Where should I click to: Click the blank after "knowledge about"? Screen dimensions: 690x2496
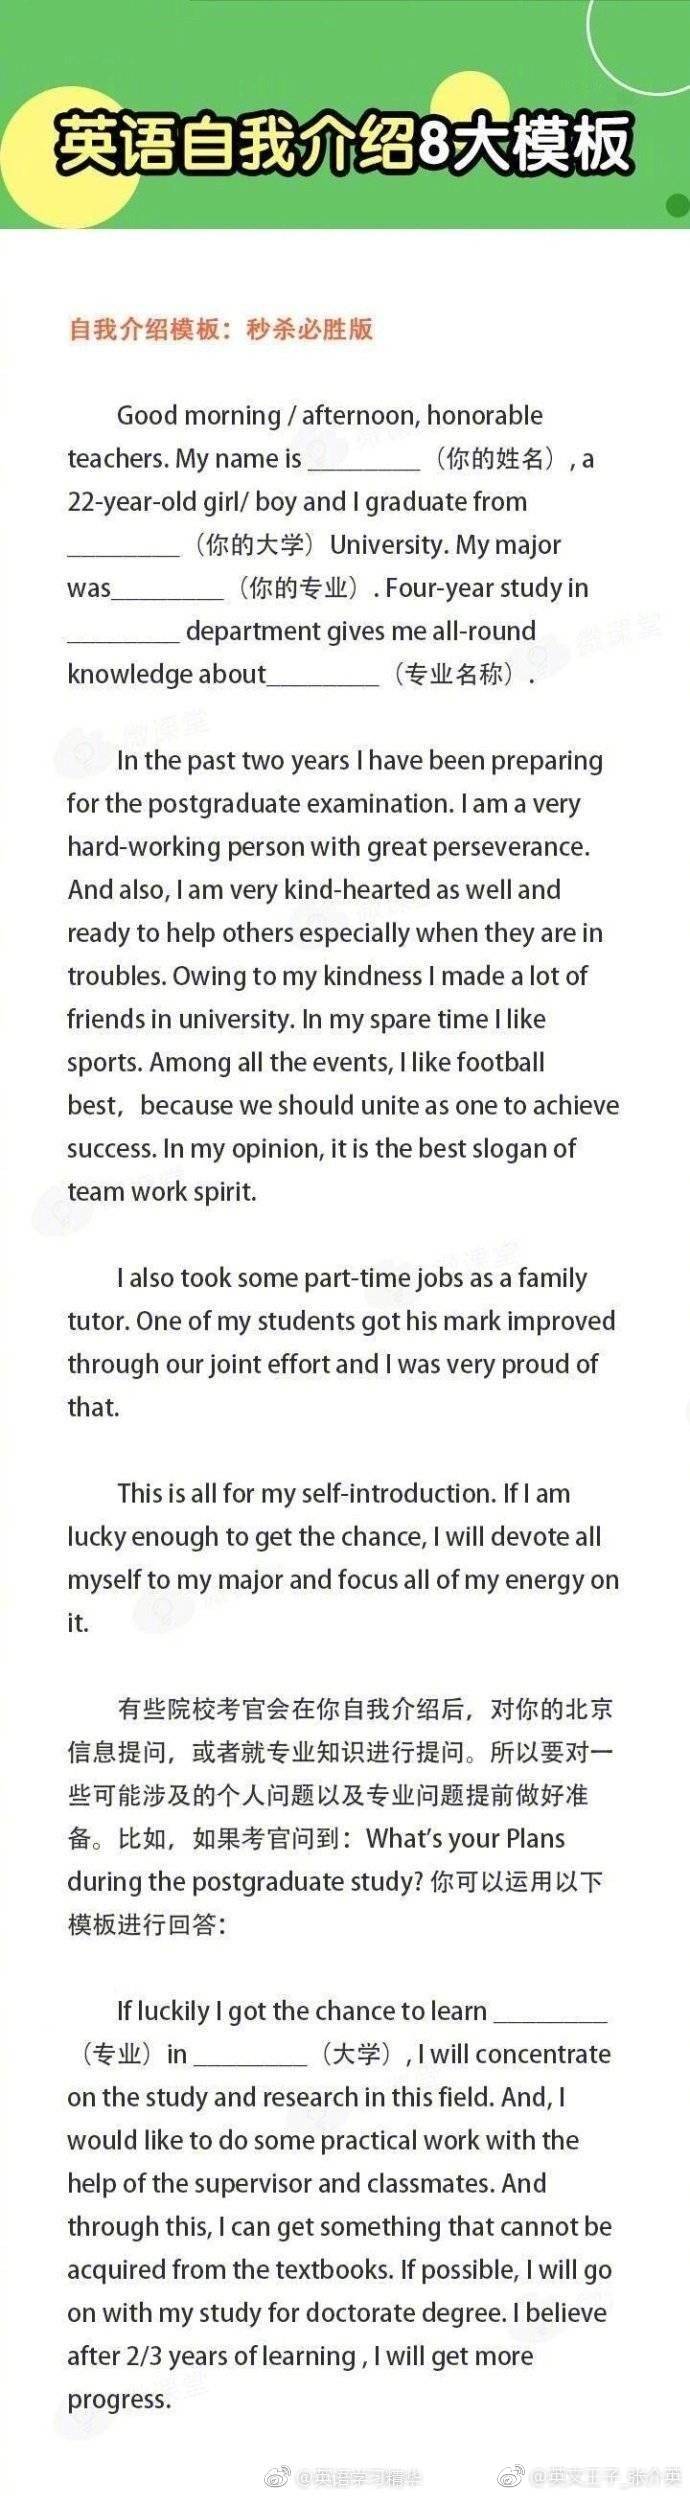pos(324,677)
